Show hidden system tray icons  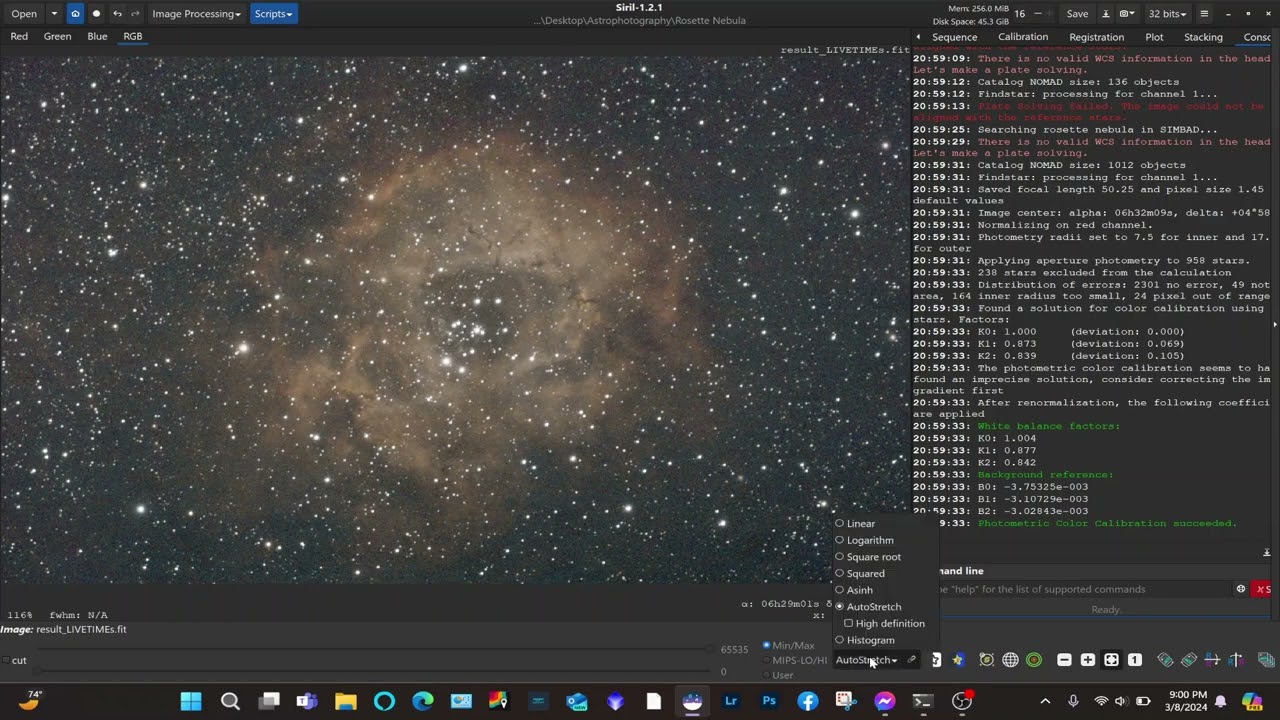point(1045,701)
